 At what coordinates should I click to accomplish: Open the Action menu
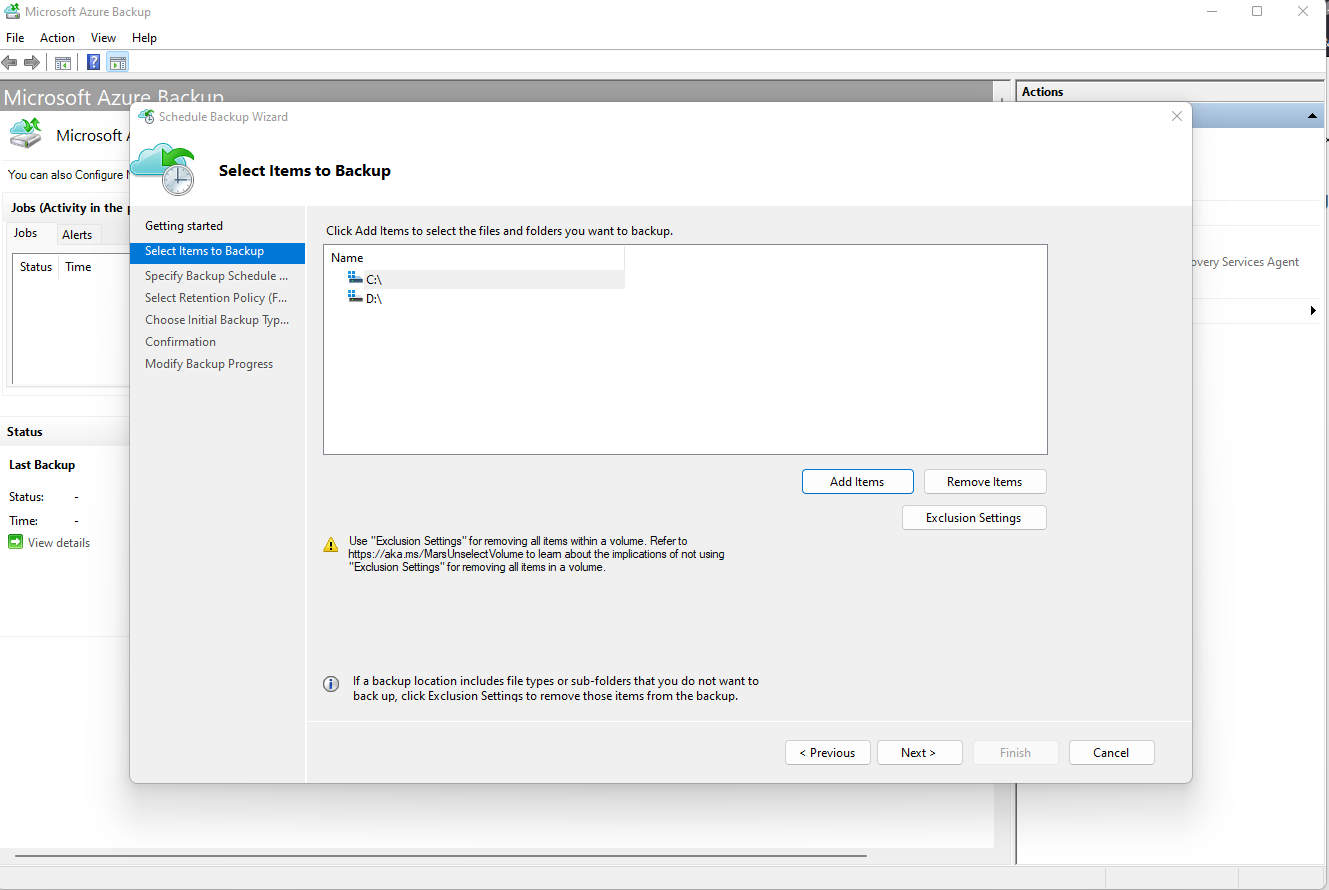click(57, 38)
